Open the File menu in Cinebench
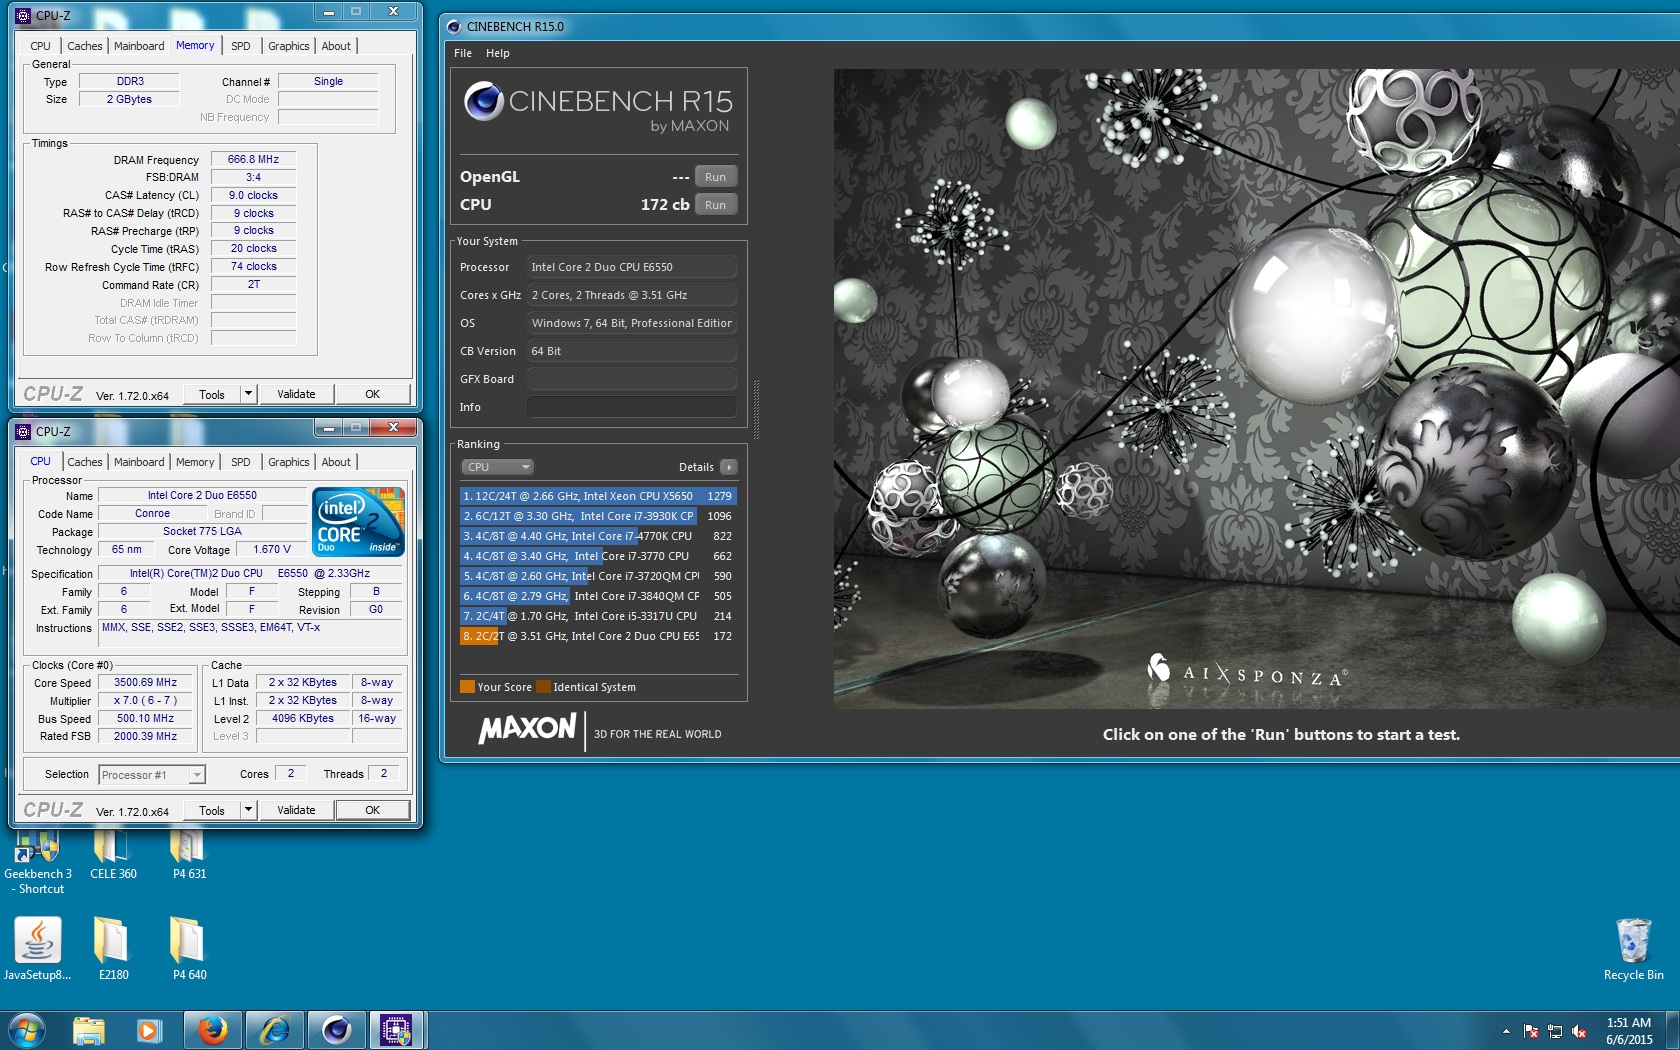Screen dimensions: 1680x1050 pyautogui.click(x=463, y=53)
